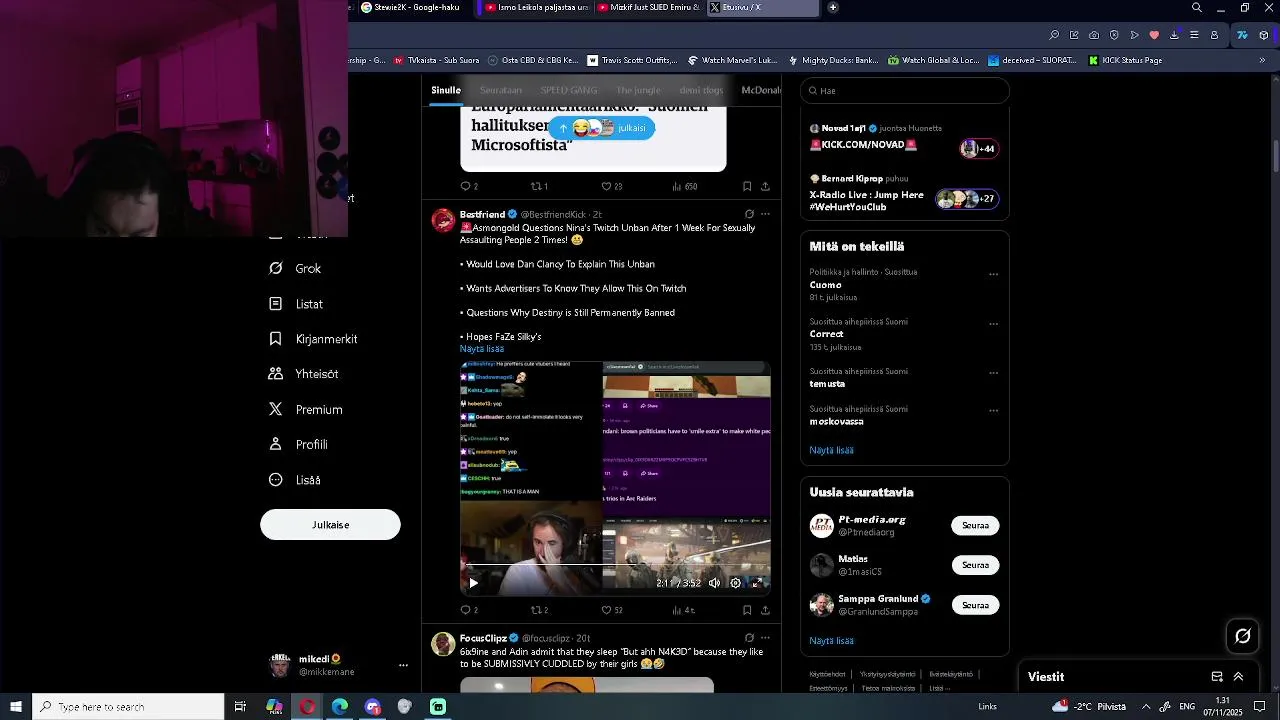Bookmark the top Microsoft article post
This screenshot has width=1280, height=720.
(x=747, y=186)
